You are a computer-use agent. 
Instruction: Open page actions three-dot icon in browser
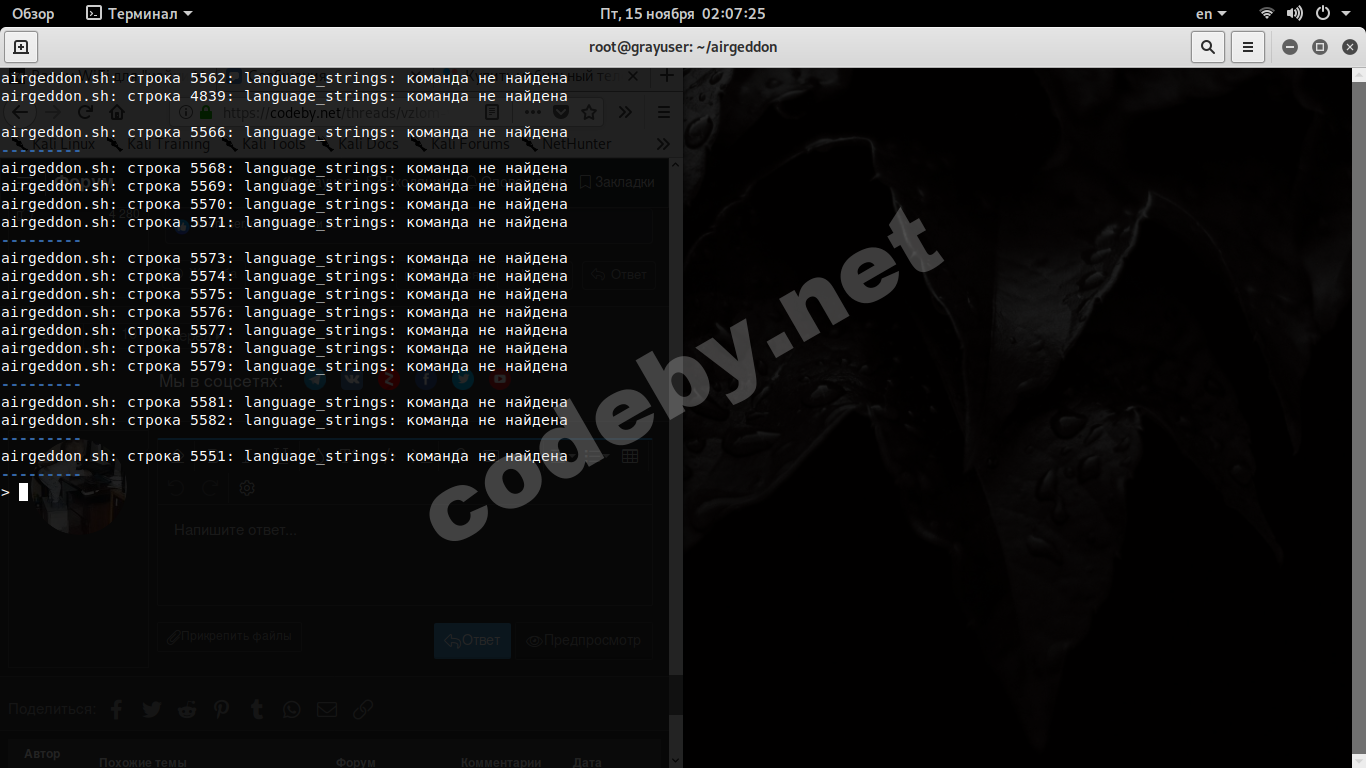[x=532, y=113]
